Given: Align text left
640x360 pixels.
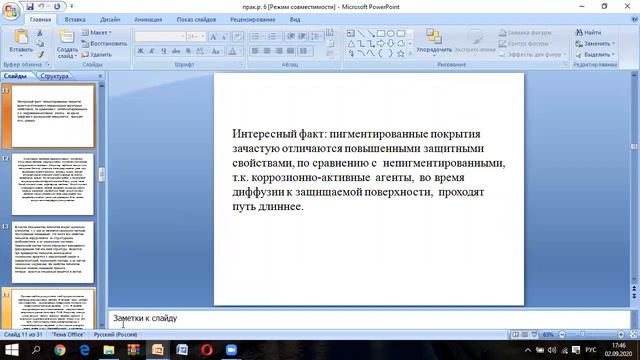Looking at the screenshot, I should point(255,51).
